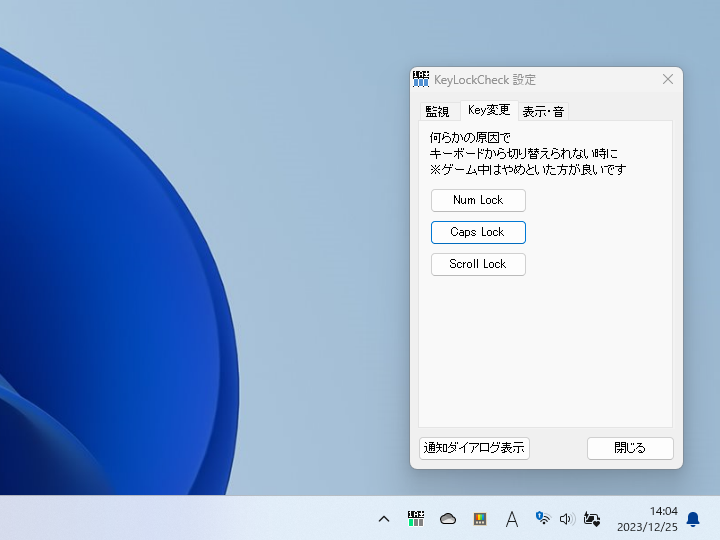Toggle Num Lock with its button

[478, 200]
